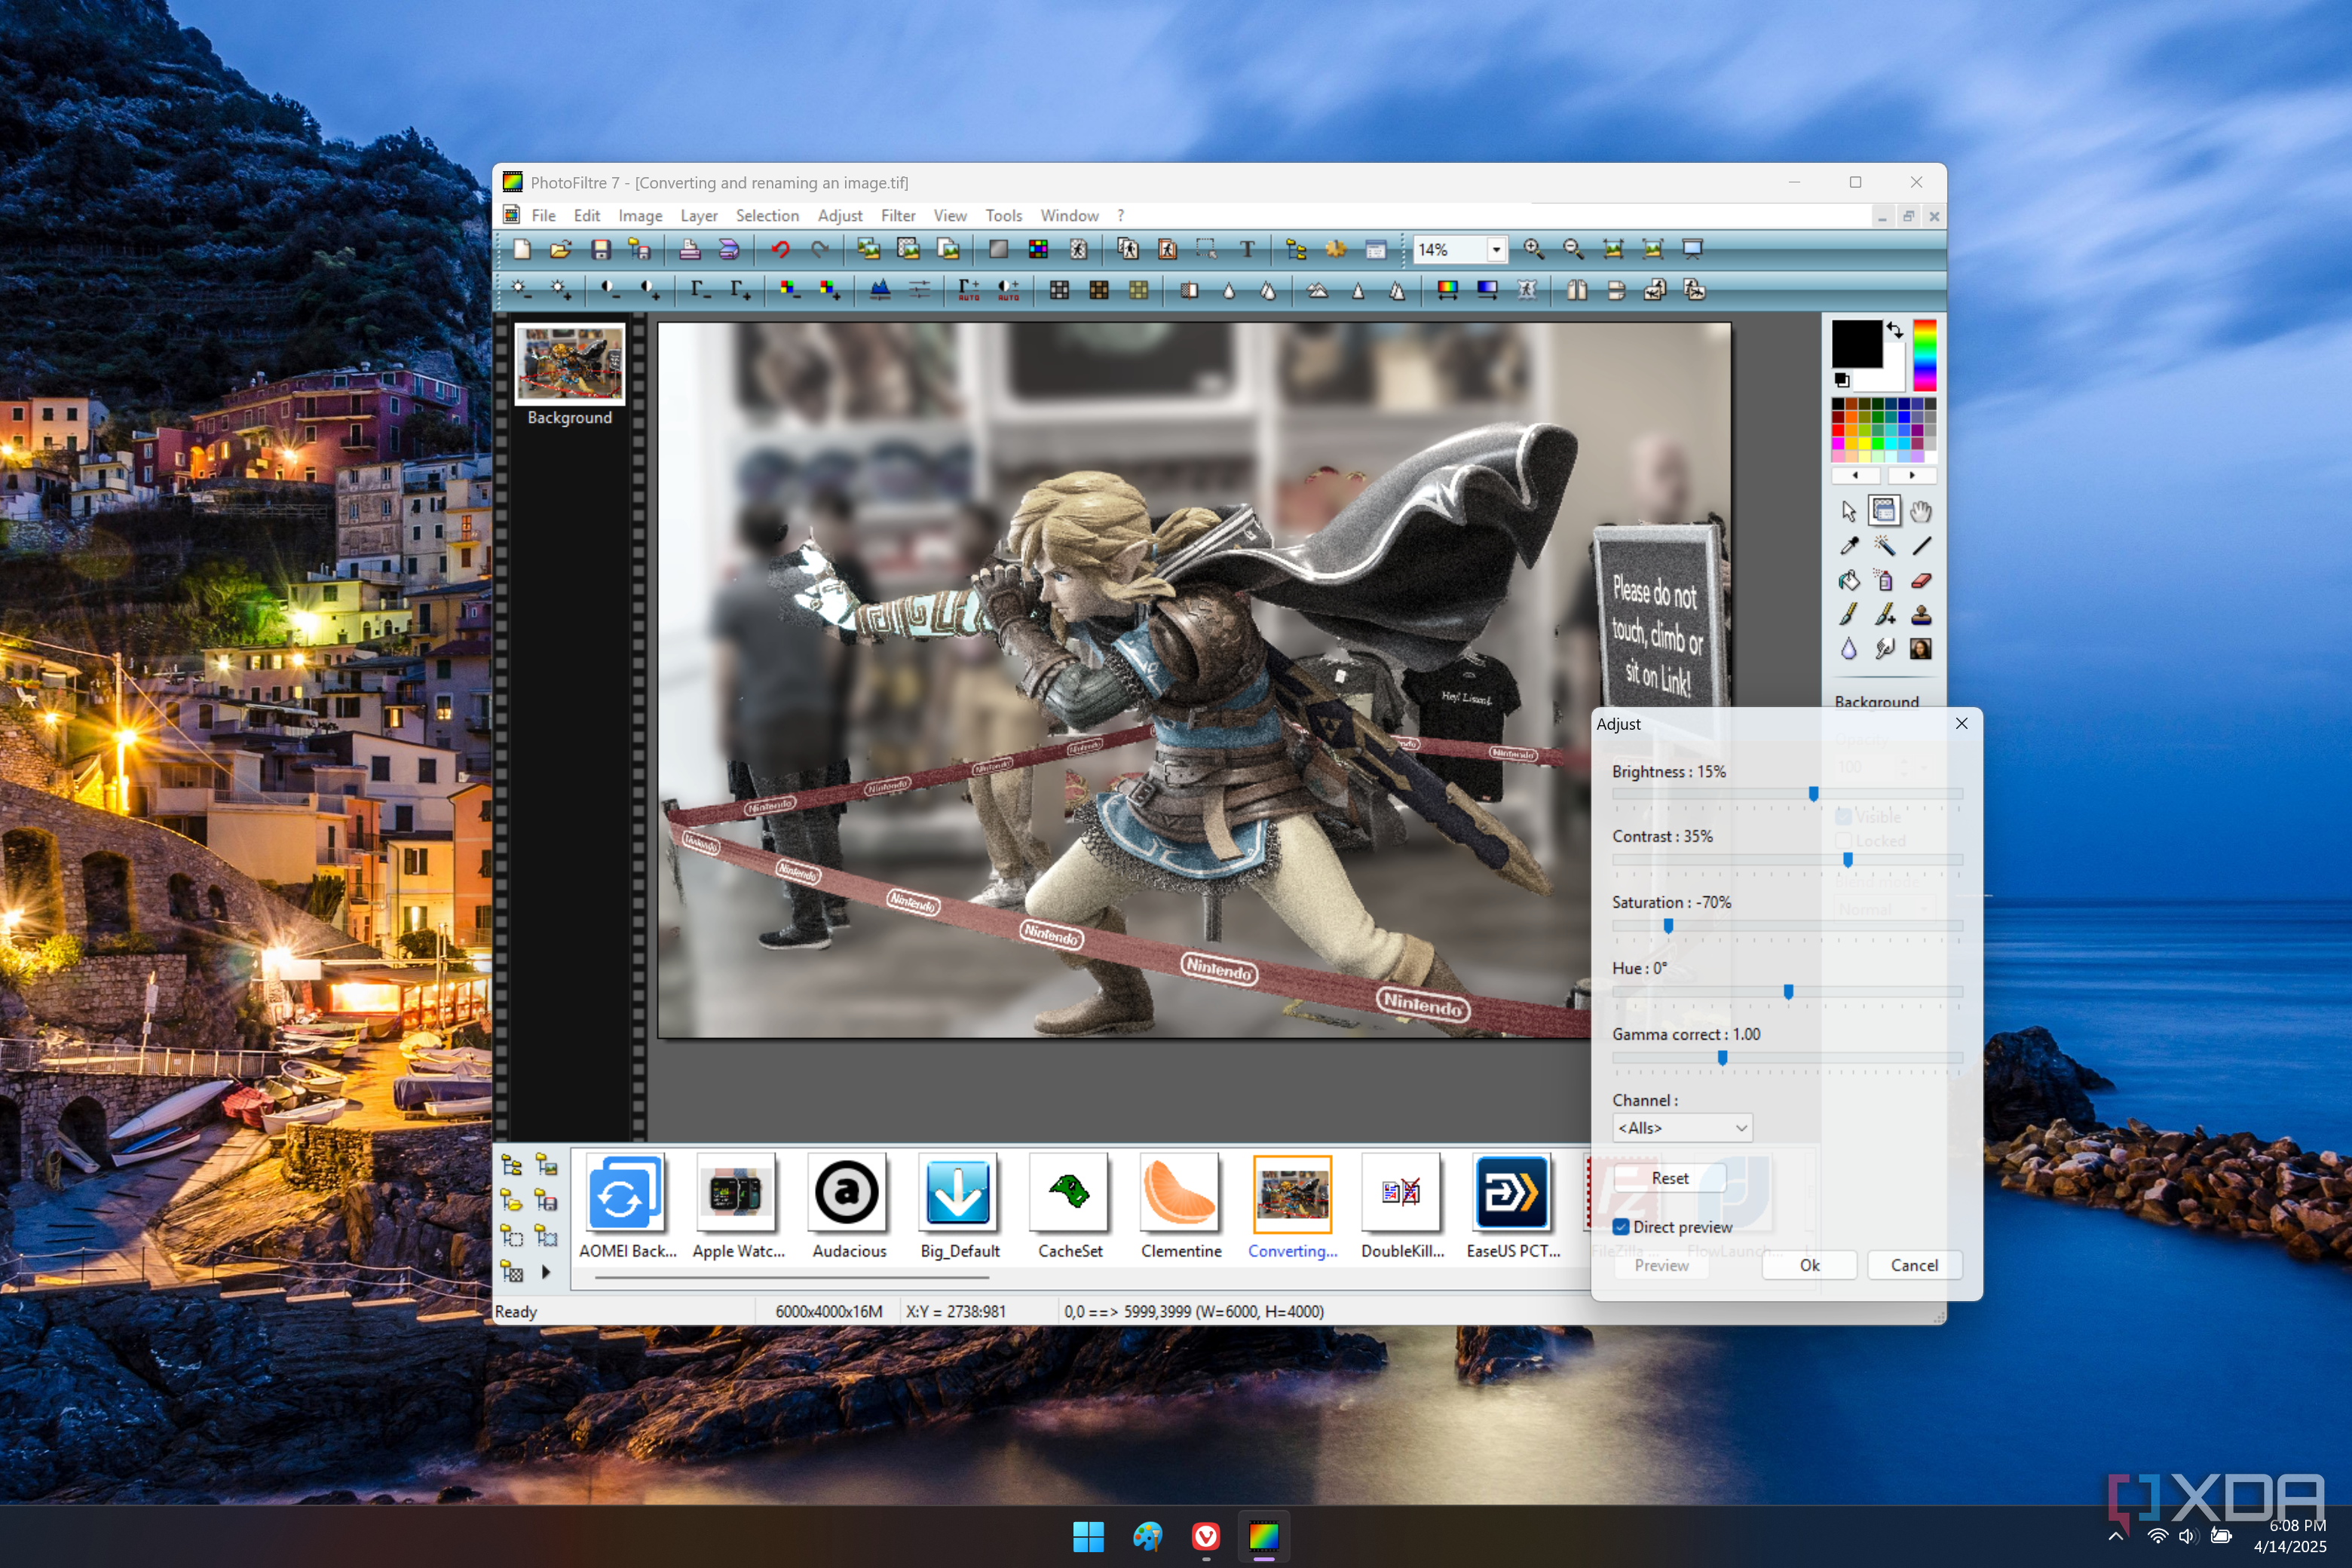Screen dimensions: 2352x1568
Task: Select the Magic wand tool
Action: point(1884,546)
